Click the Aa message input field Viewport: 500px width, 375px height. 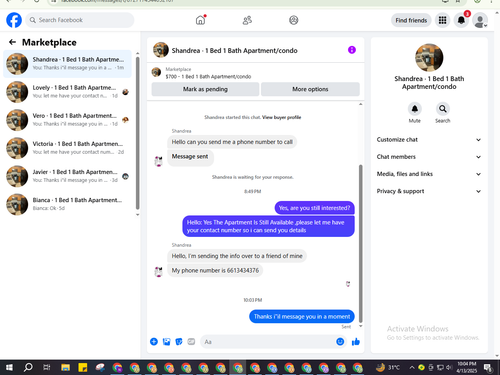point(267,342)
